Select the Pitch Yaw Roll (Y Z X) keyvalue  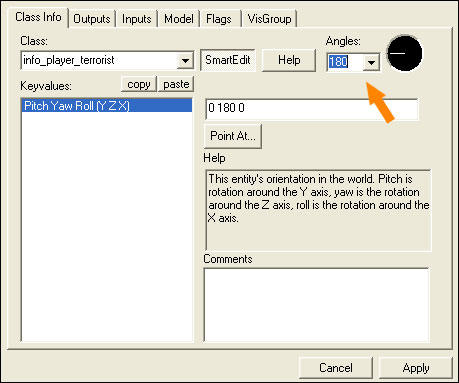pyautogui.click(x=107, y=106)
